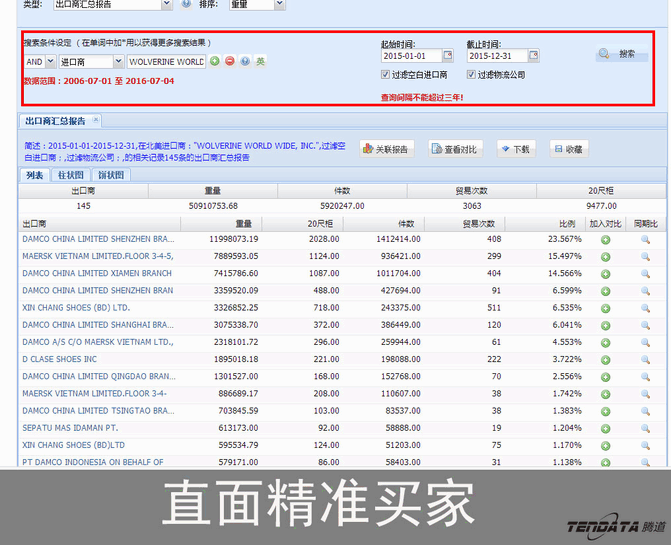Toggle 过滤空白进口商 checkbox

pos(387,75)
